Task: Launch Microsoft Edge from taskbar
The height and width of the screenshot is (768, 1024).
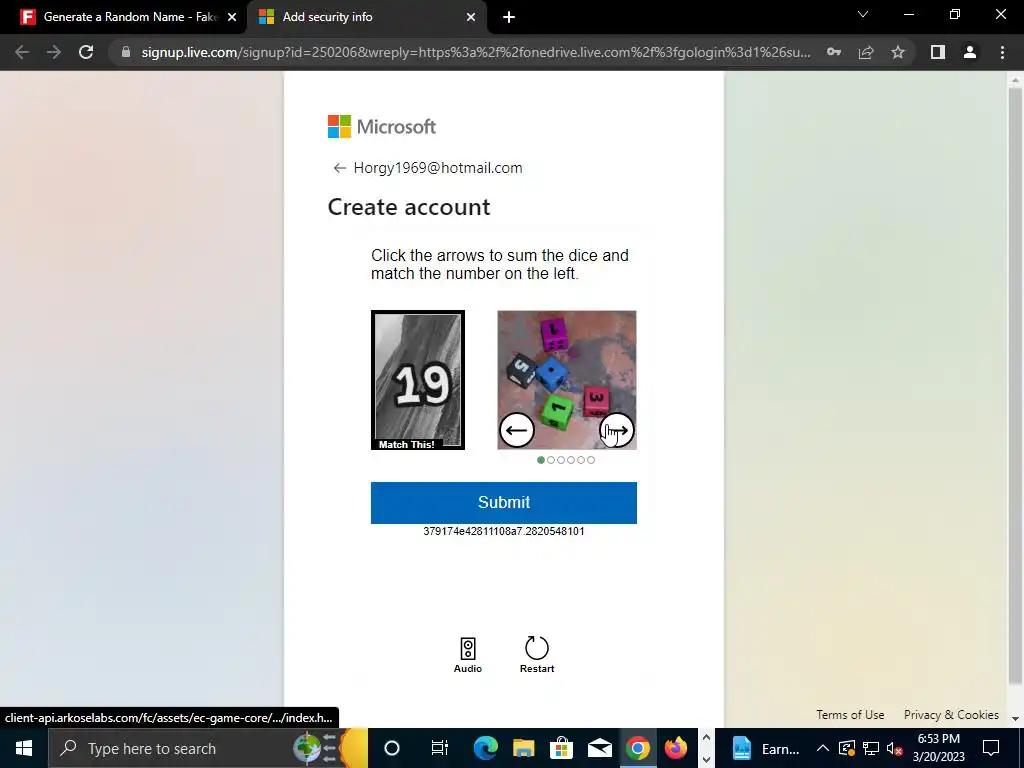Action: [x=485, y=748]
